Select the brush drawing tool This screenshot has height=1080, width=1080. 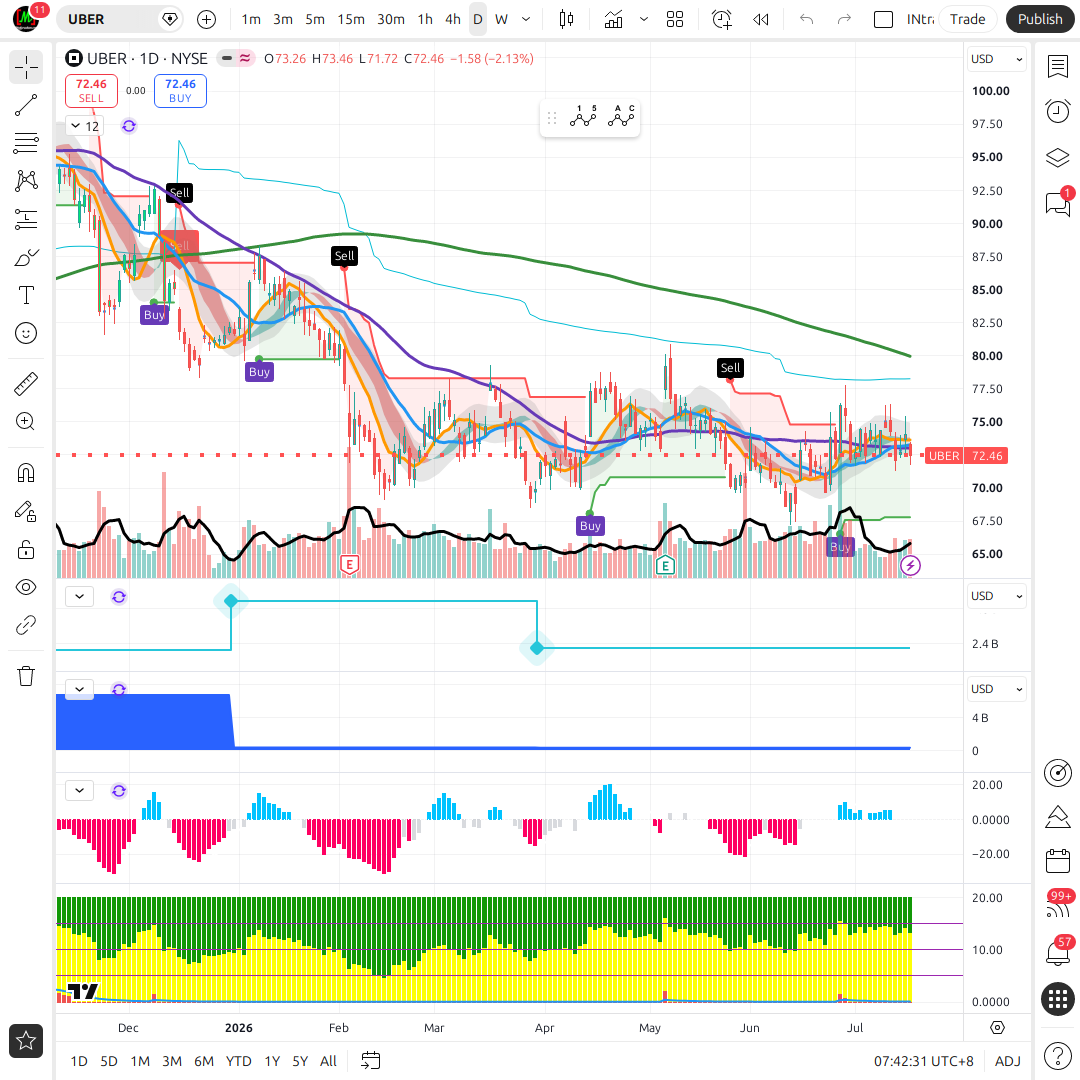pyautogui.click(x=26, y=258)
